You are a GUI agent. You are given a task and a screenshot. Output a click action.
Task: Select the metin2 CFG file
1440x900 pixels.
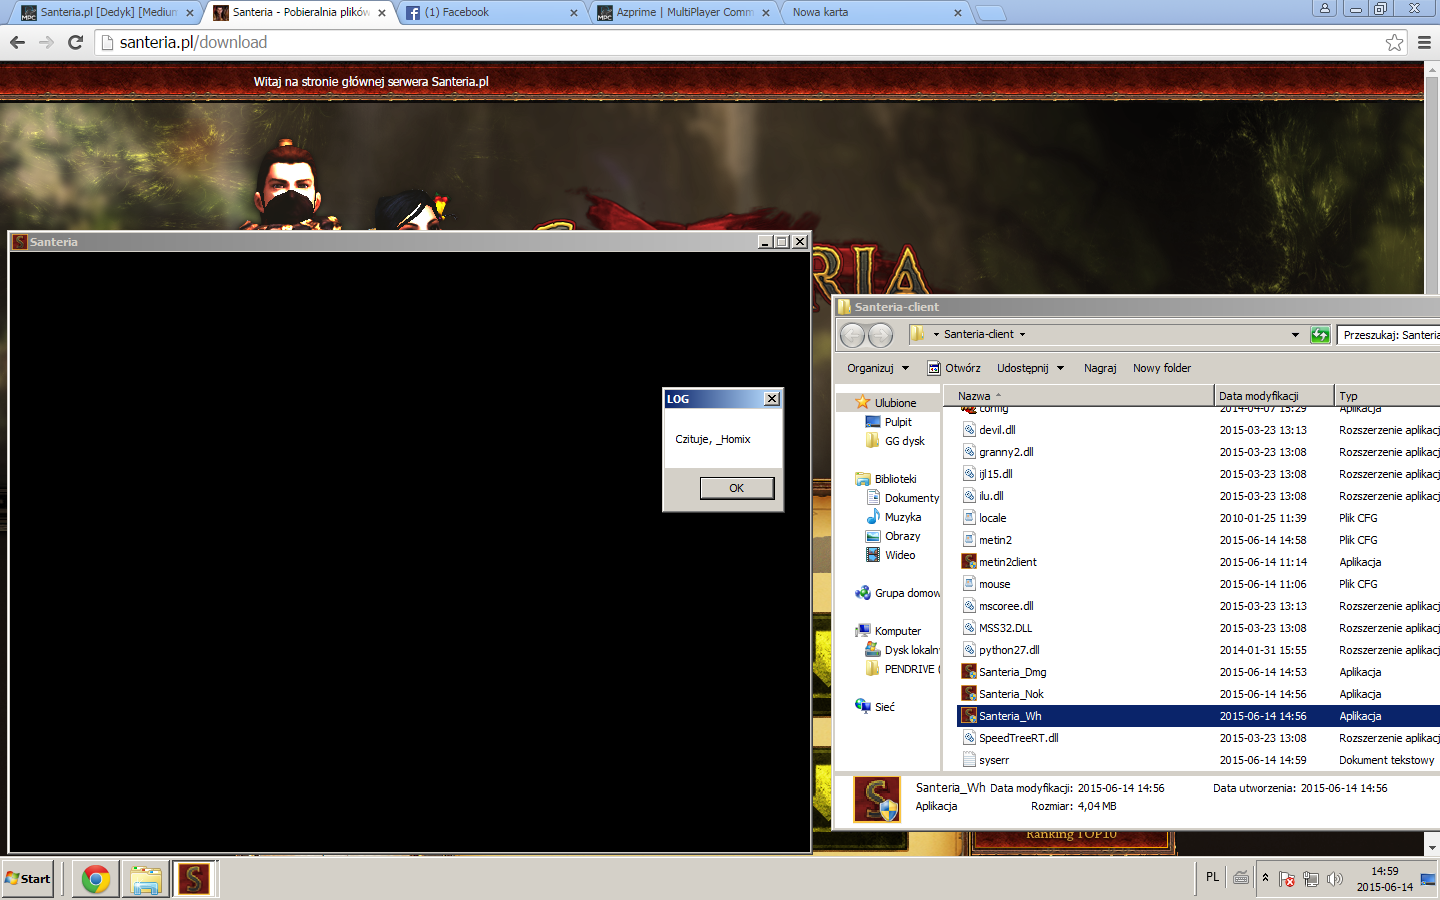(x=995, y=540)
